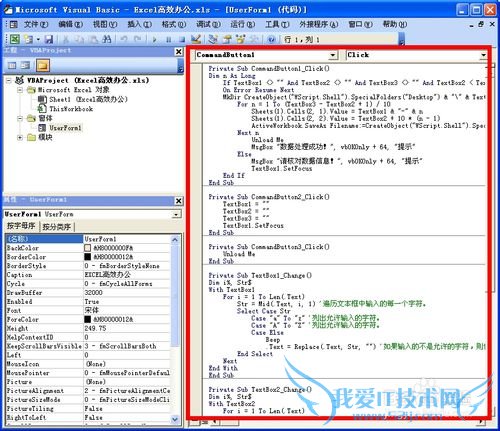The image size is (500, 431).
Task: Click the Enabled property True value
Action: point(127,302)
